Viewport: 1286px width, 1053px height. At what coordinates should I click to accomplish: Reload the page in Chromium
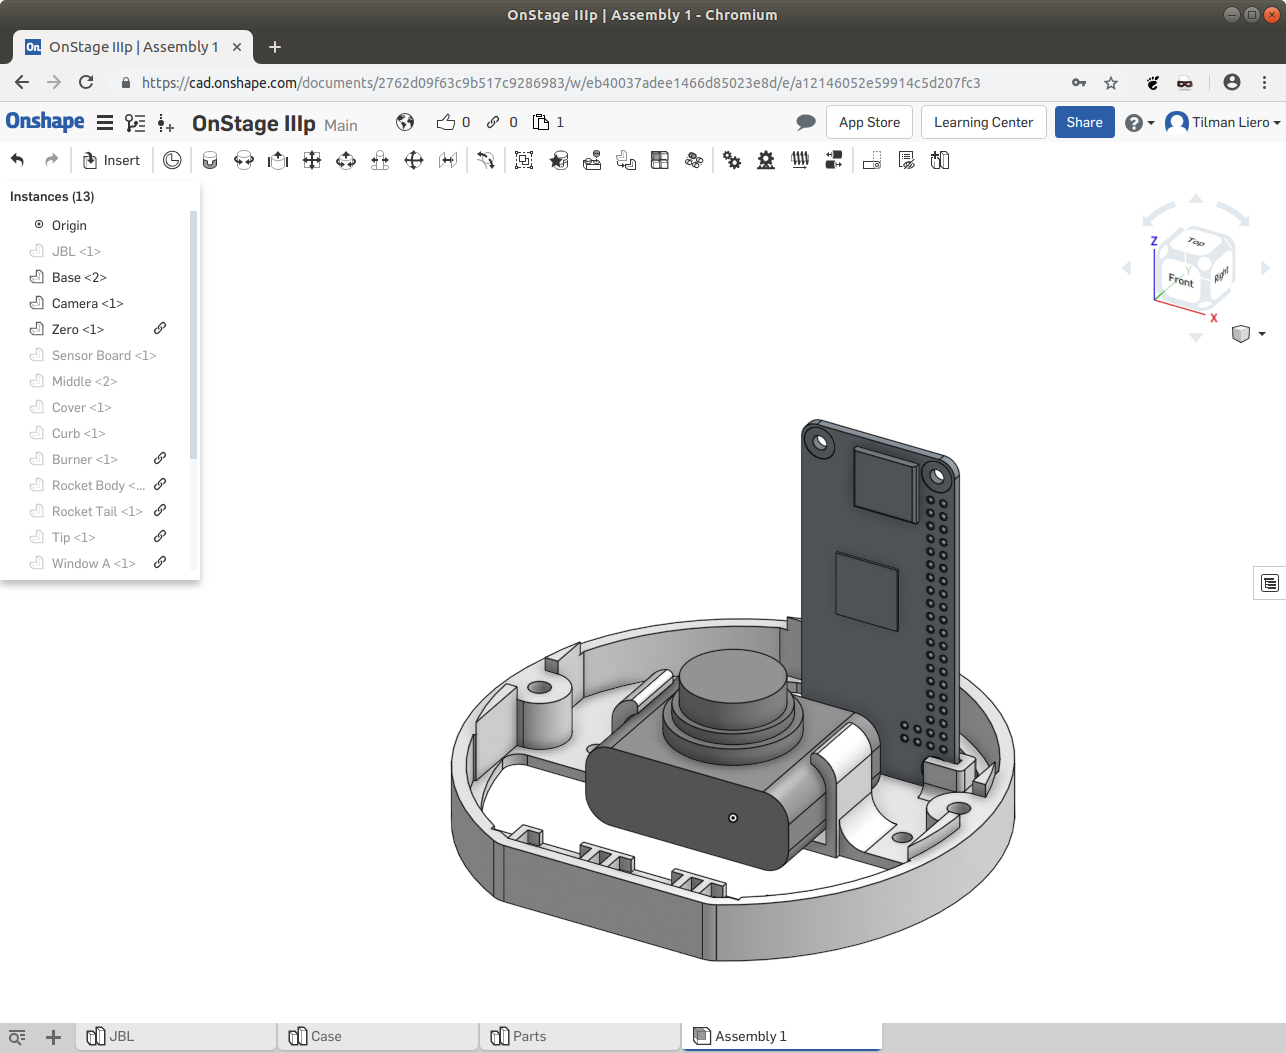pos(86,83)
